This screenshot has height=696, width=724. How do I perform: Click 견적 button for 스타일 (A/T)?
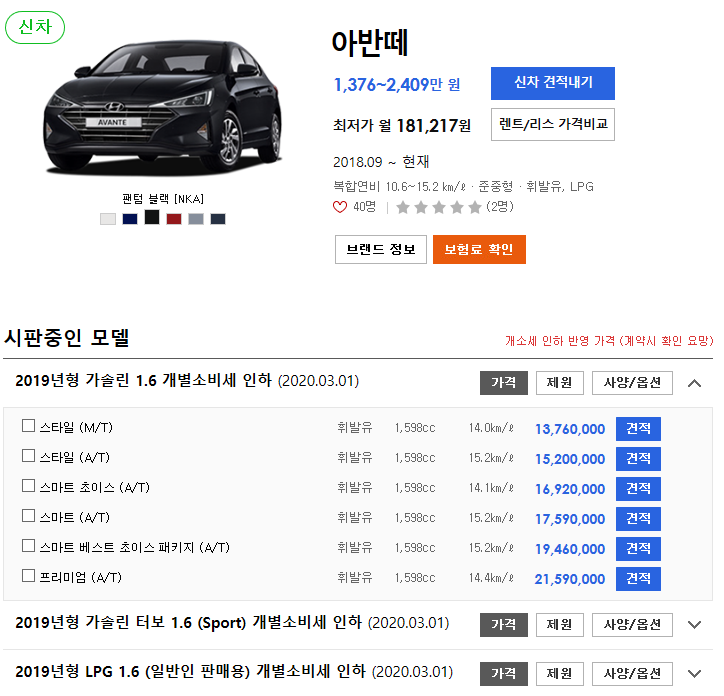click(638, 459)
